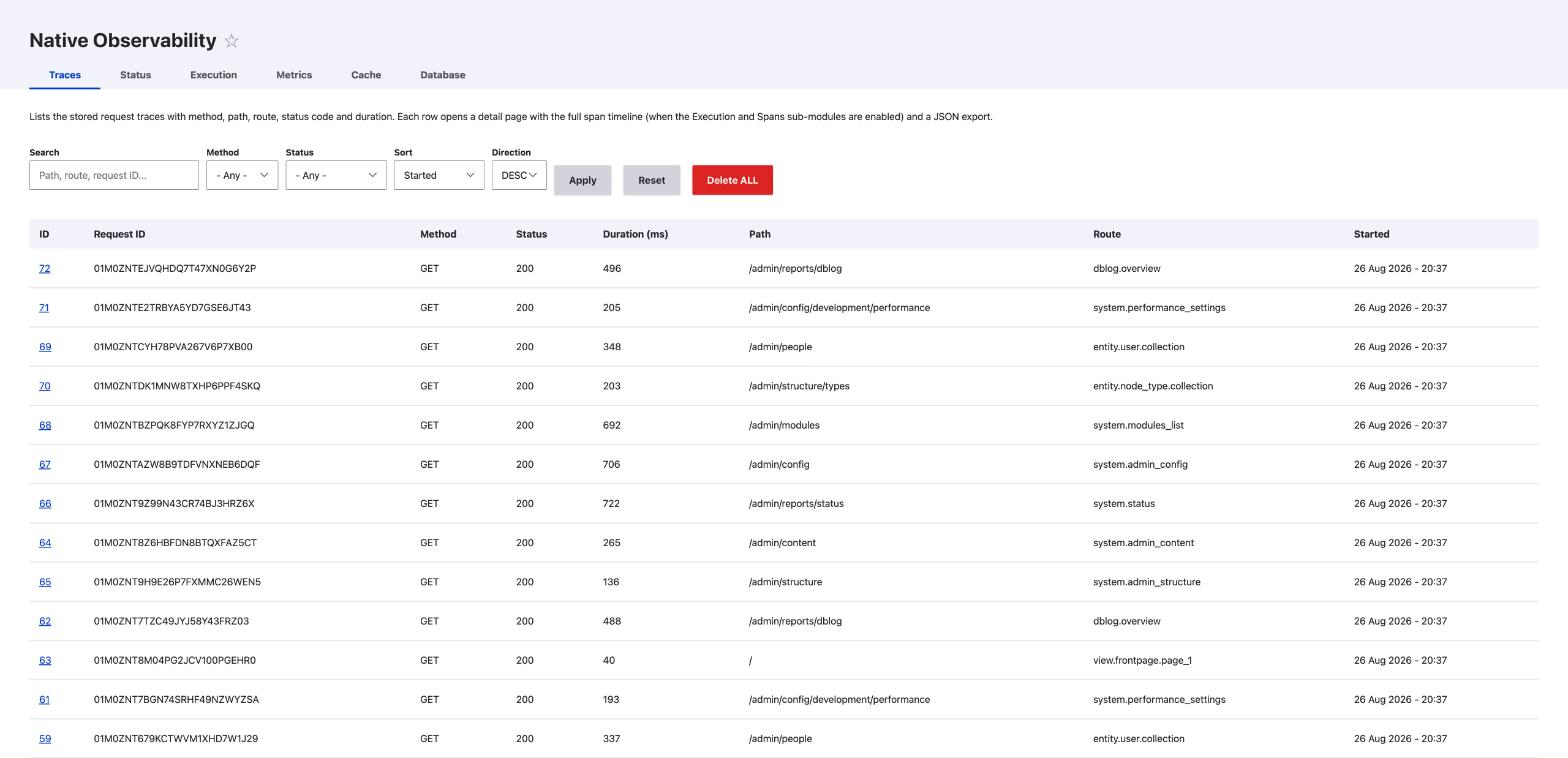Click the Native Observability page title
This screenshot has height=758, width=1568.
123,41
